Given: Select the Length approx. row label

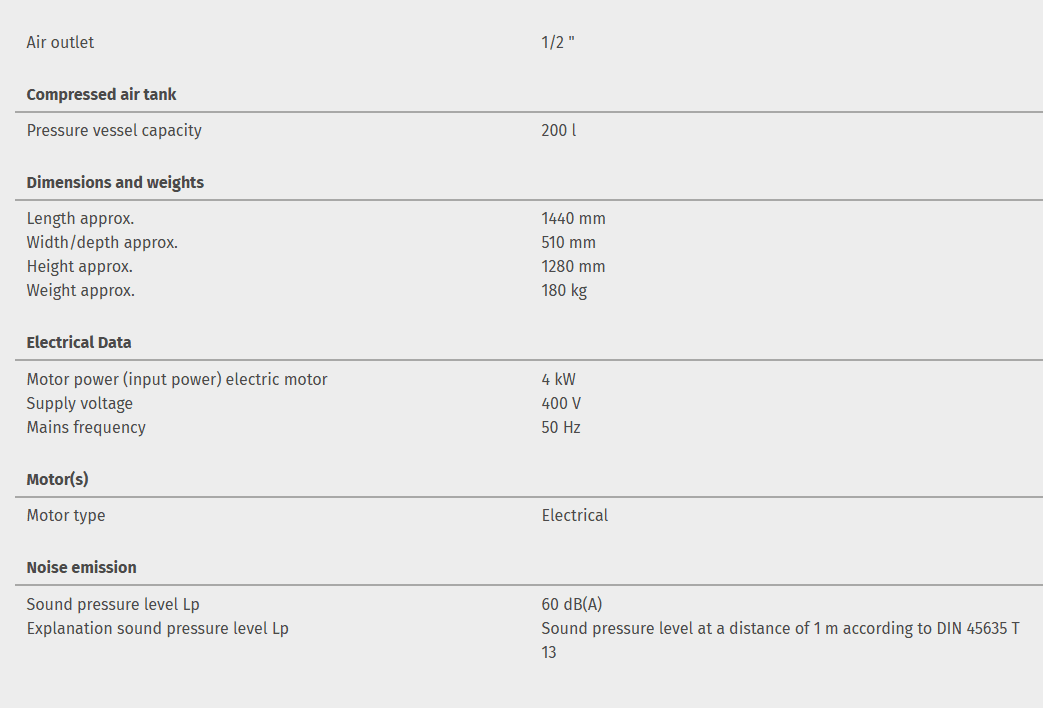Looking at the screenshot, I should click(x=80, y=218).
